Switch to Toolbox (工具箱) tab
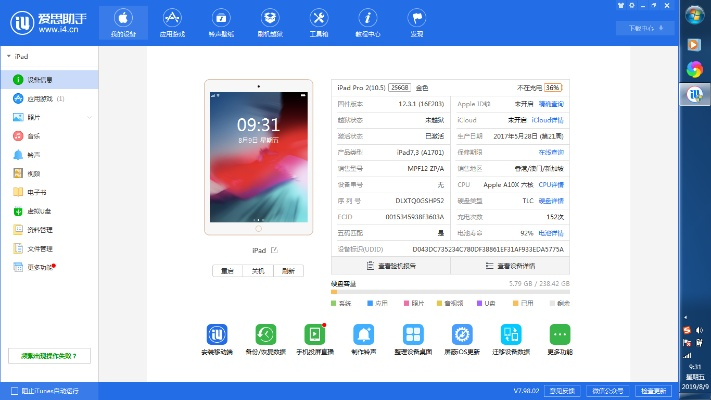 pyautogui.click(x=319, y=23)
